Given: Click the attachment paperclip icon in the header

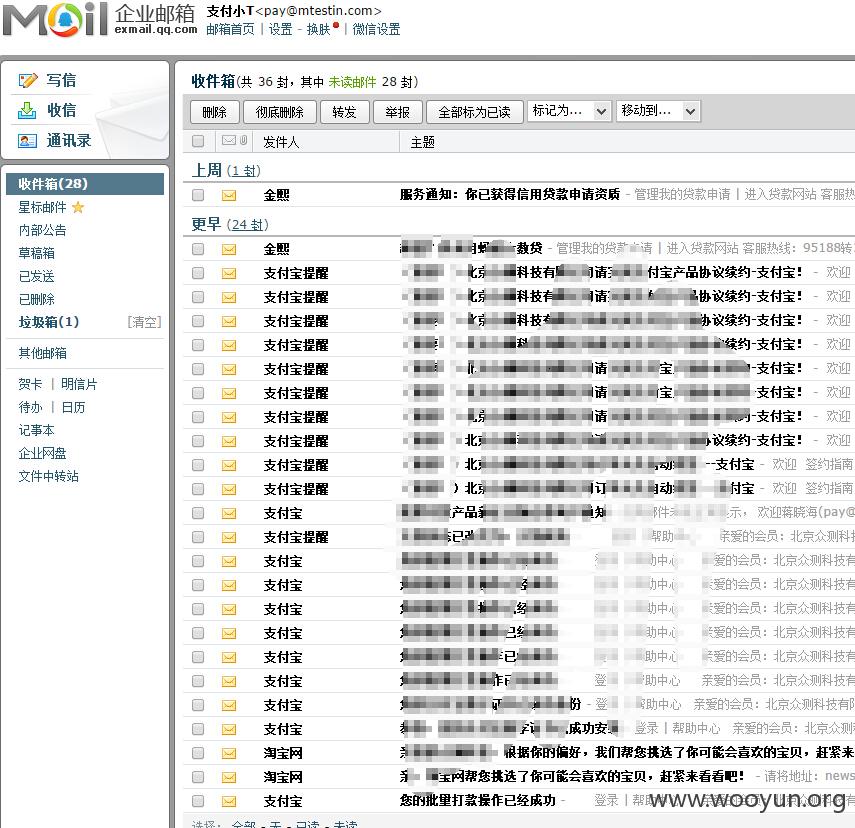Looking at the screenshot, I should 243,141.
